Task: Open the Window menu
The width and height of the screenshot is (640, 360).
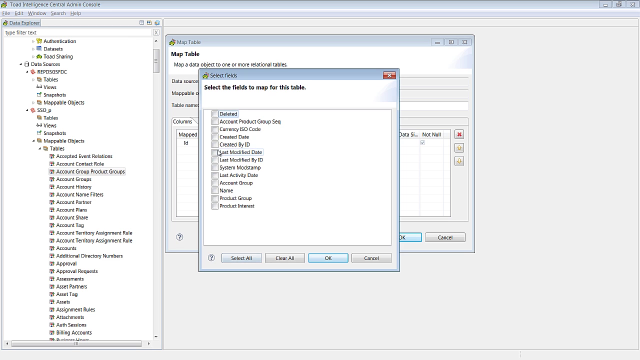Action: [37, 13]
